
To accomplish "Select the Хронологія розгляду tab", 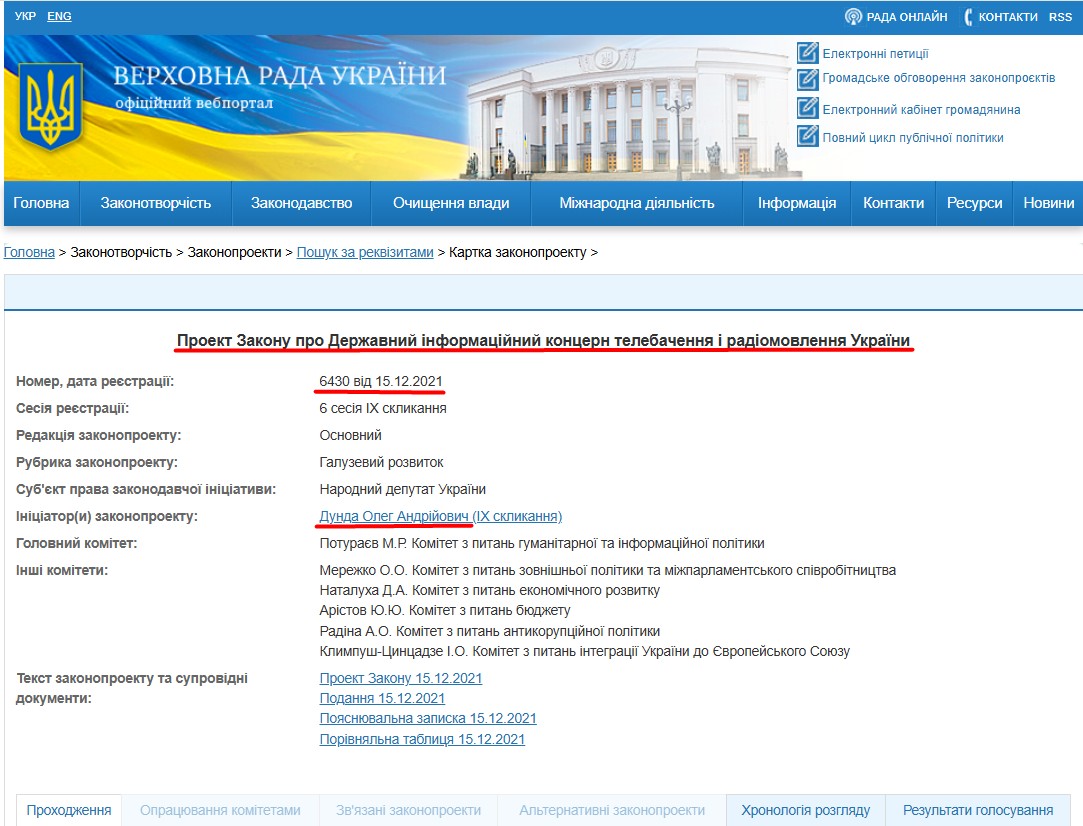I will coord(805,810).
